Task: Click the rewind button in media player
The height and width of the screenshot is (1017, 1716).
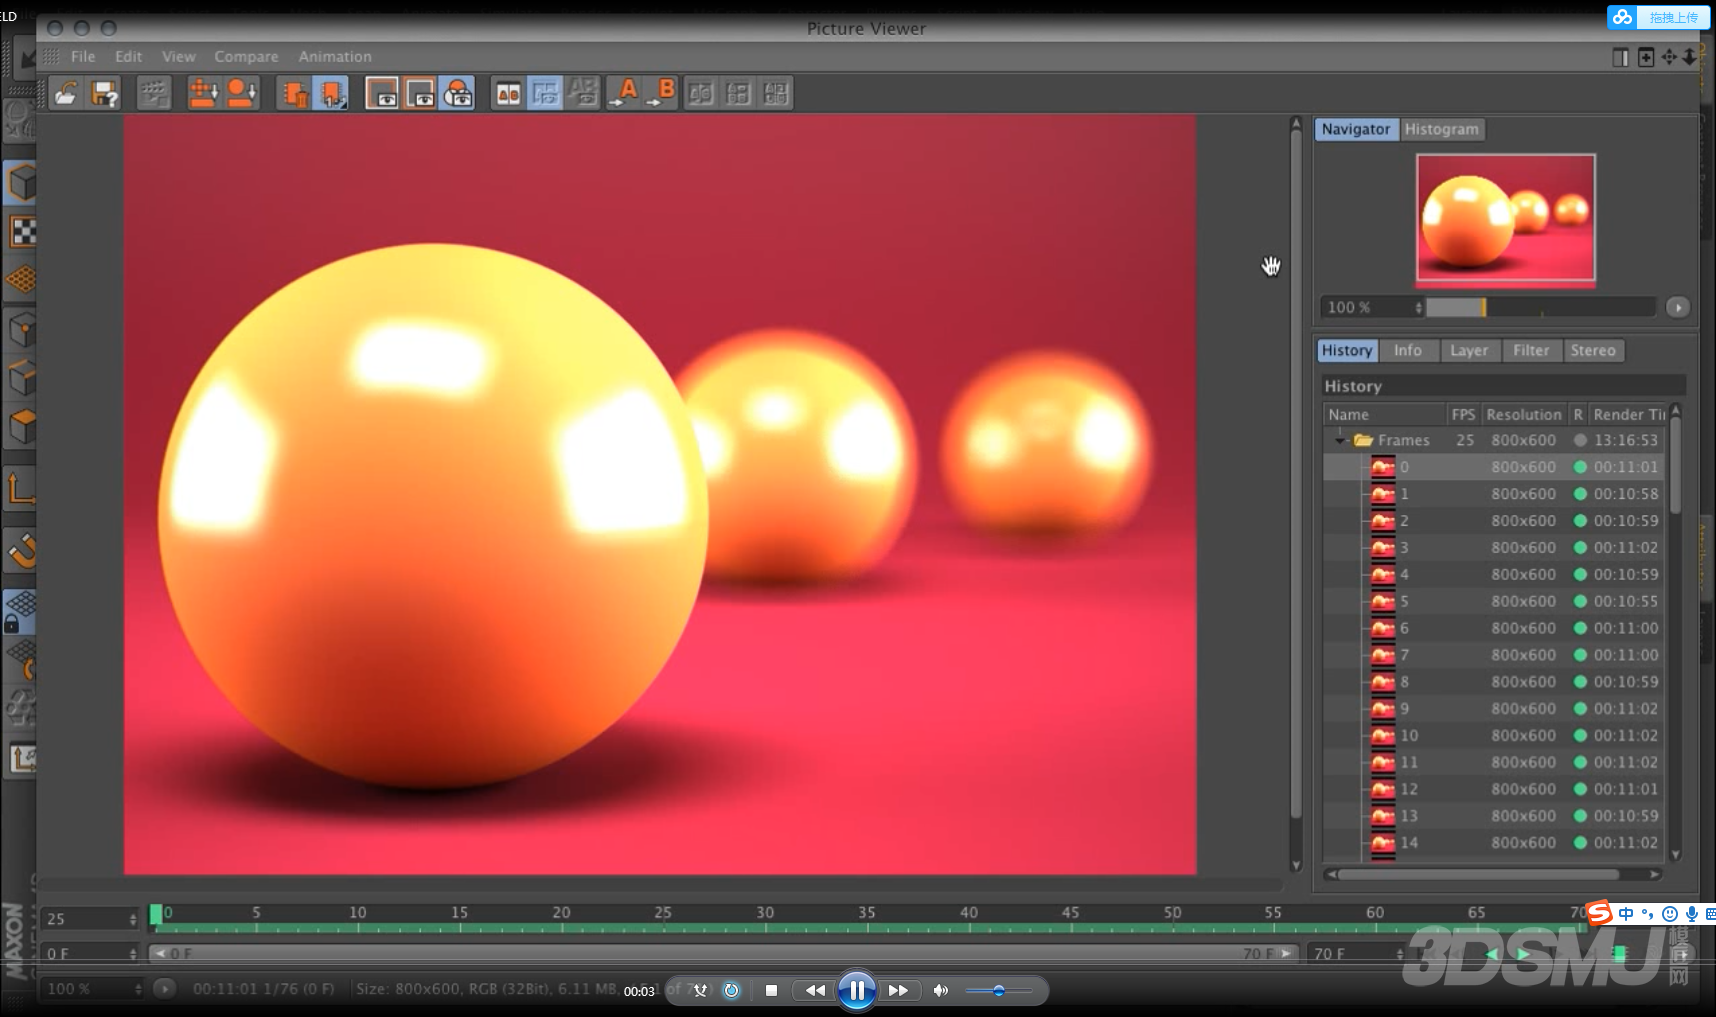Action: pyautogui.click(x=815, y=991)
